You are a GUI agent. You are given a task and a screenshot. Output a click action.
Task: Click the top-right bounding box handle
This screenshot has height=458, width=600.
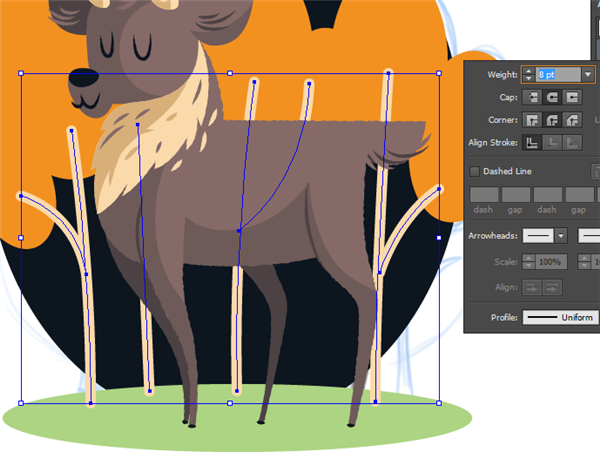click(x=439, y=73)
